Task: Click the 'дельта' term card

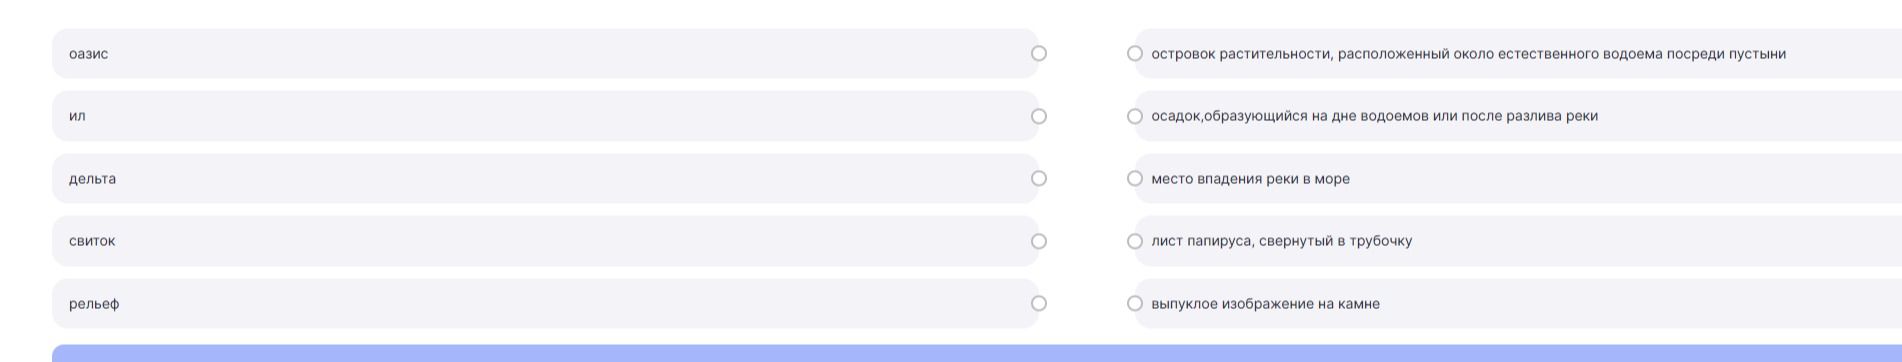Action: coord(546,179)
